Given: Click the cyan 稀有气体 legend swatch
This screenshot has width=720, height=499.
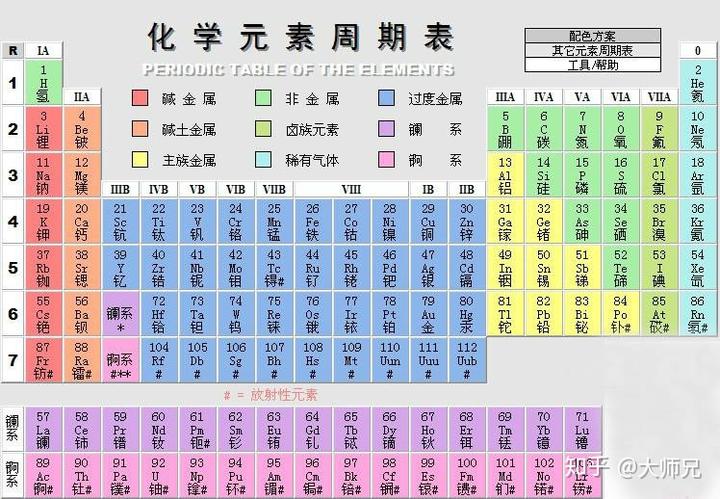Looking at the screenshot, I should (x=263, y=160).
